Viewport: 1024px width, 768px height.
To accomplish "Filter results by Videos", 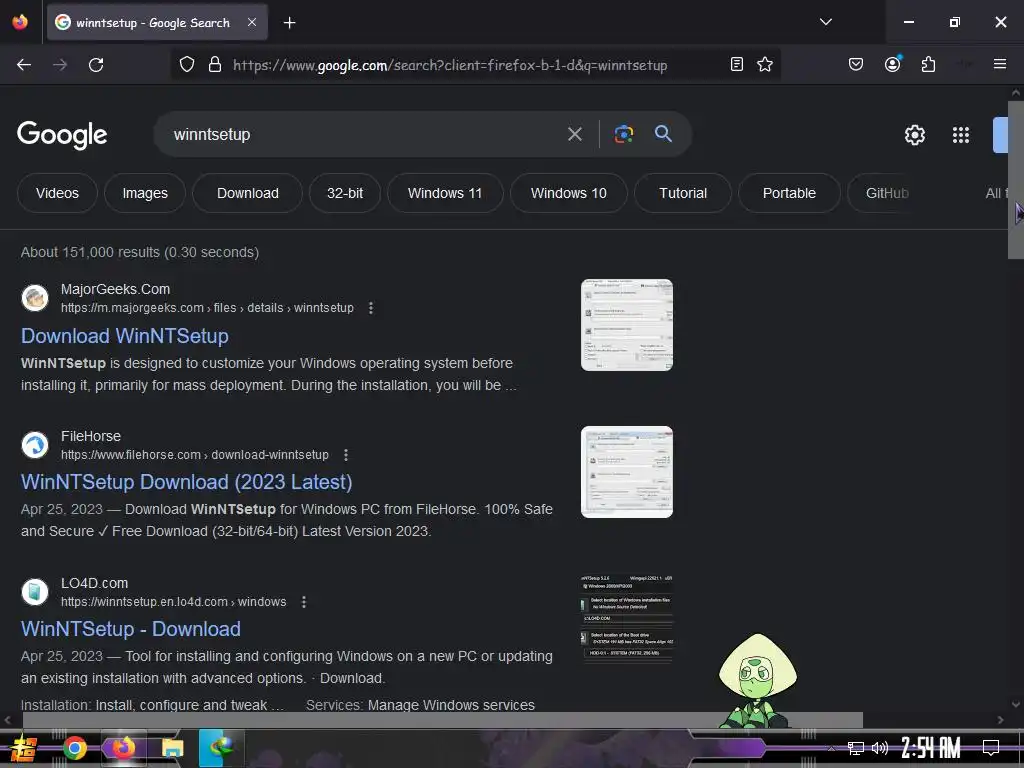I will pyautogui.click(x=57, y=193).
